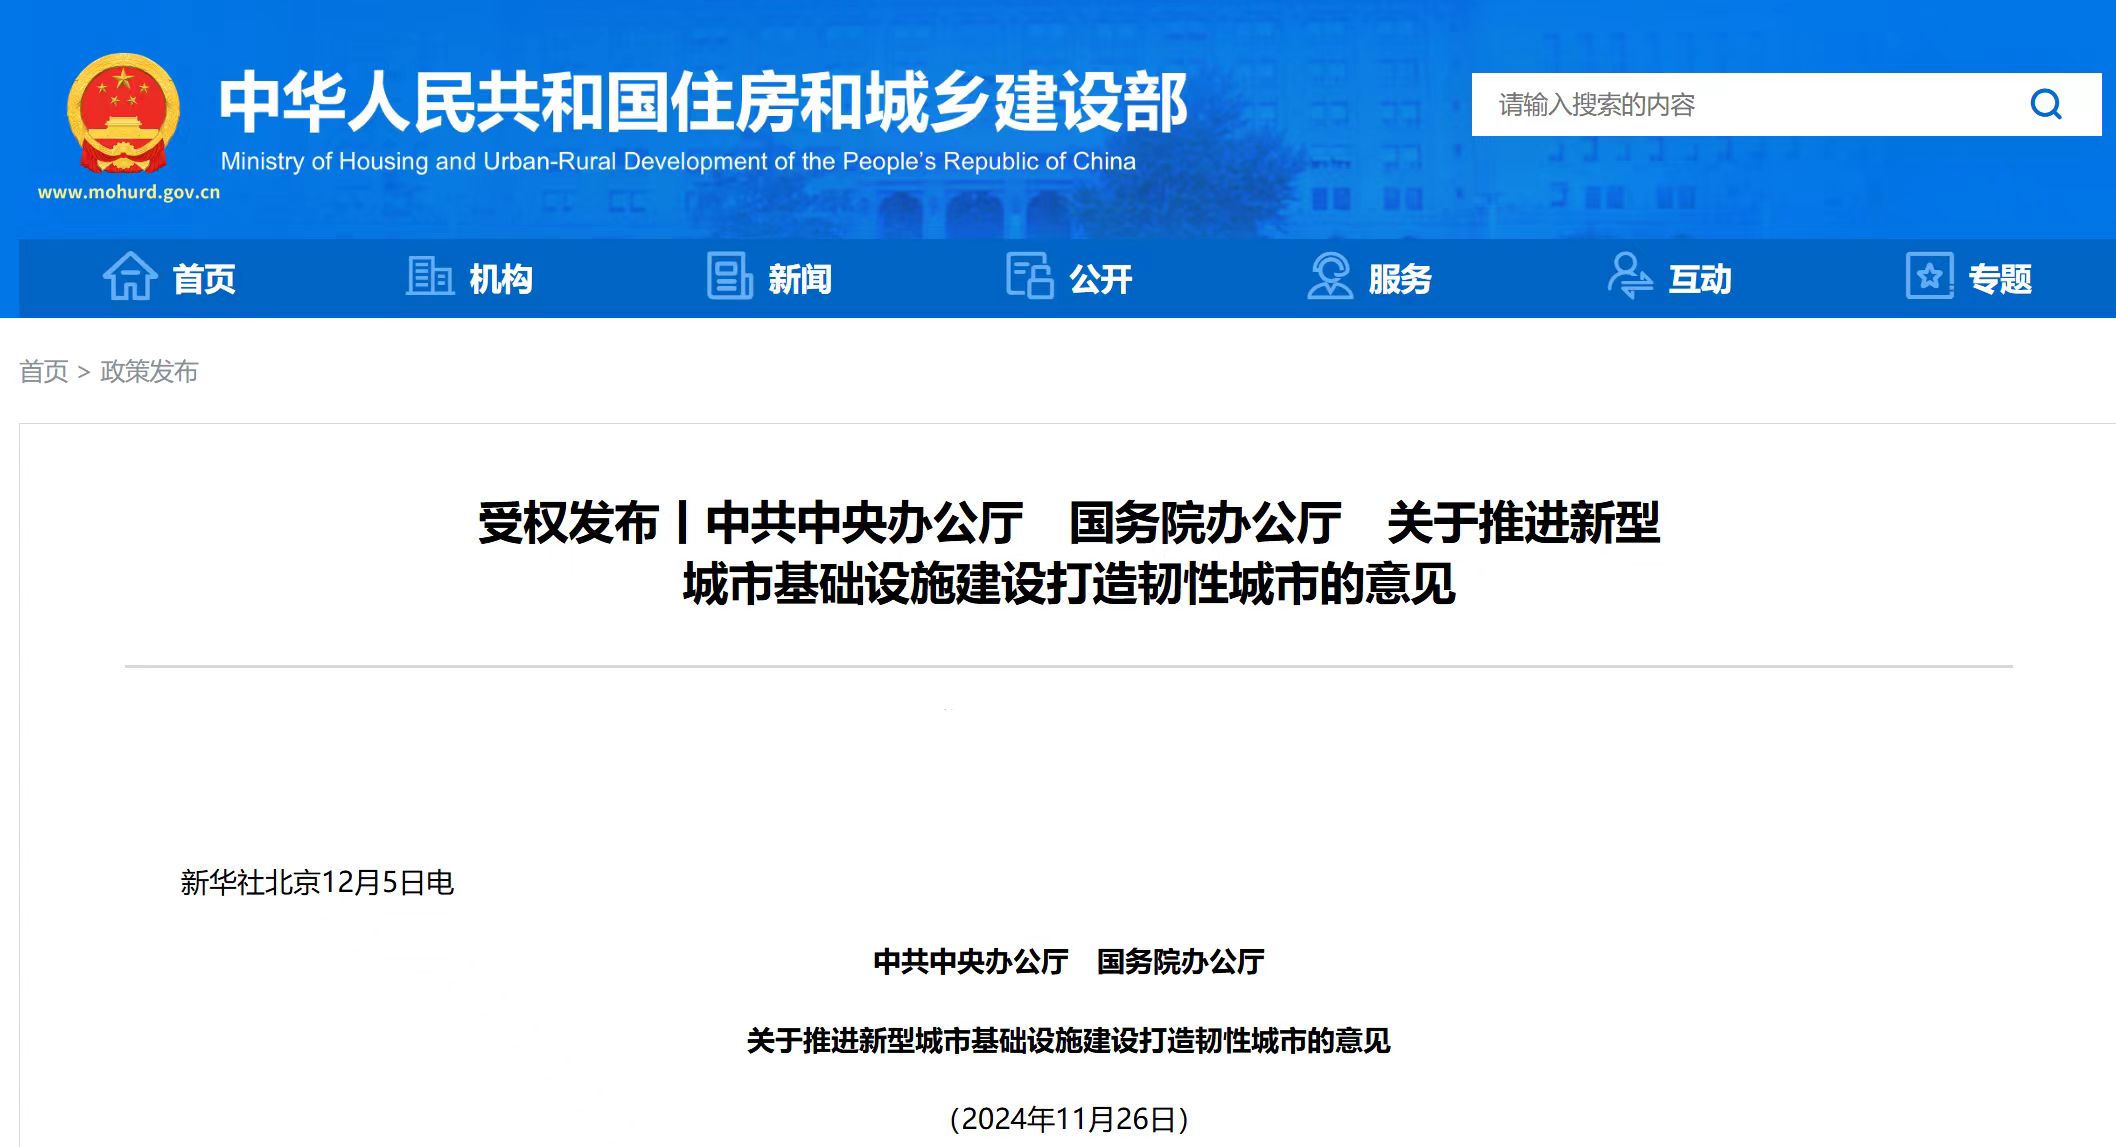
Task: Click the bold subtitle 关于推进新型城市基础设施建设打造韧性城市的意见
Action: [1068, 1041]
